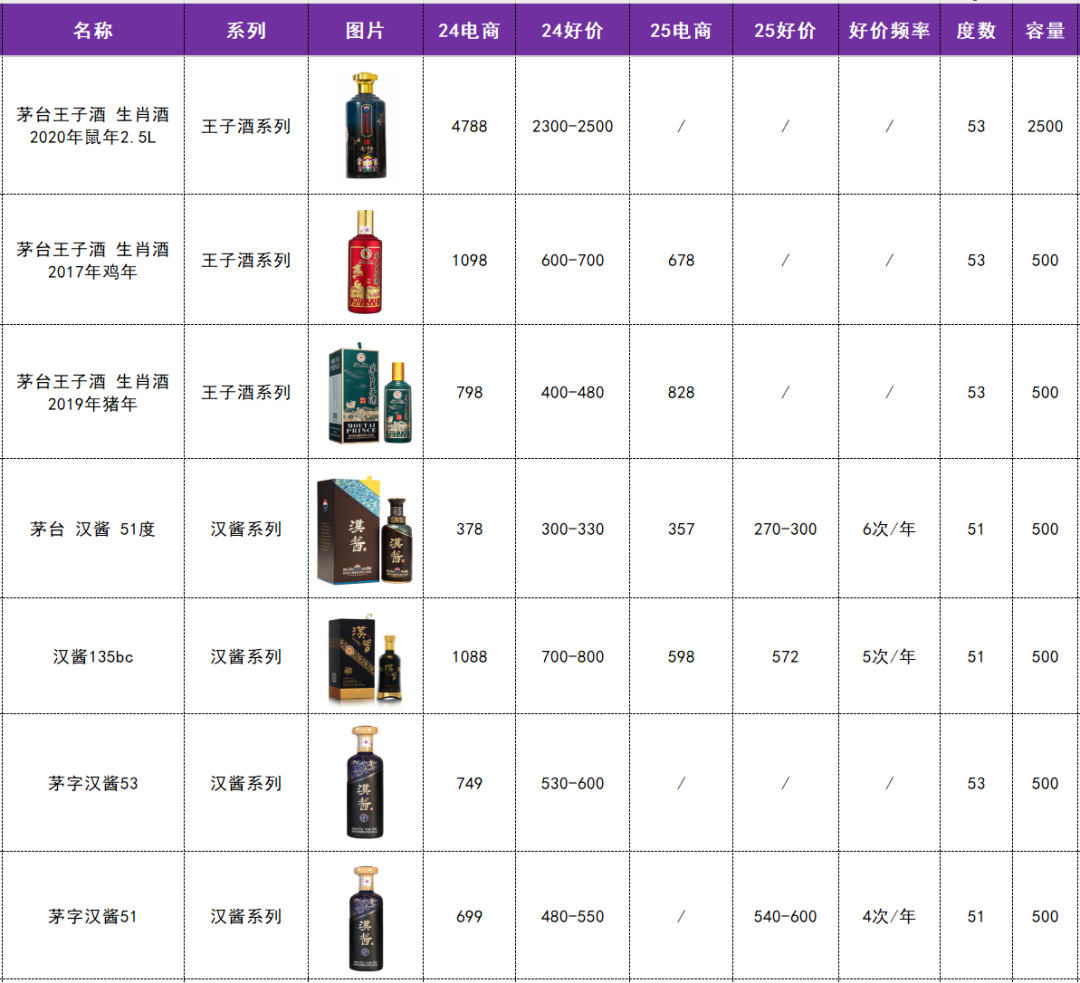Select the price cell 4788
This screenshot has width=1080, height=983.
(469, 126)
